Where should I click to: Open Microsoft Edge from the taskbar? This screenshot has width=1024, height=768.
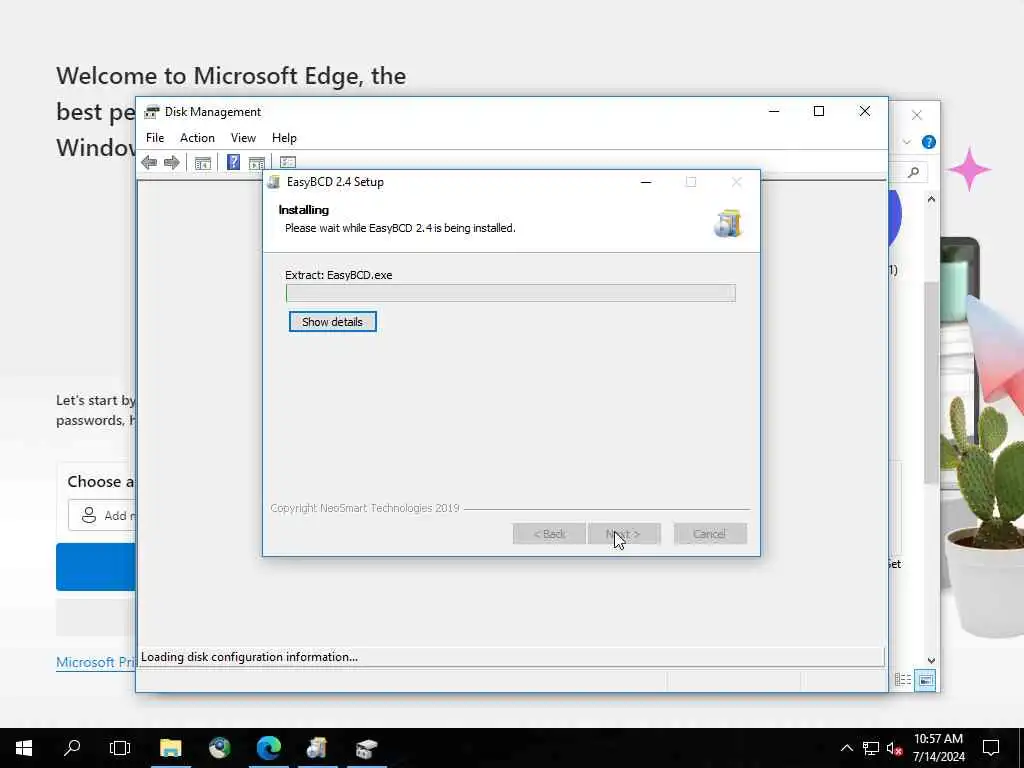tap(268, 748)
